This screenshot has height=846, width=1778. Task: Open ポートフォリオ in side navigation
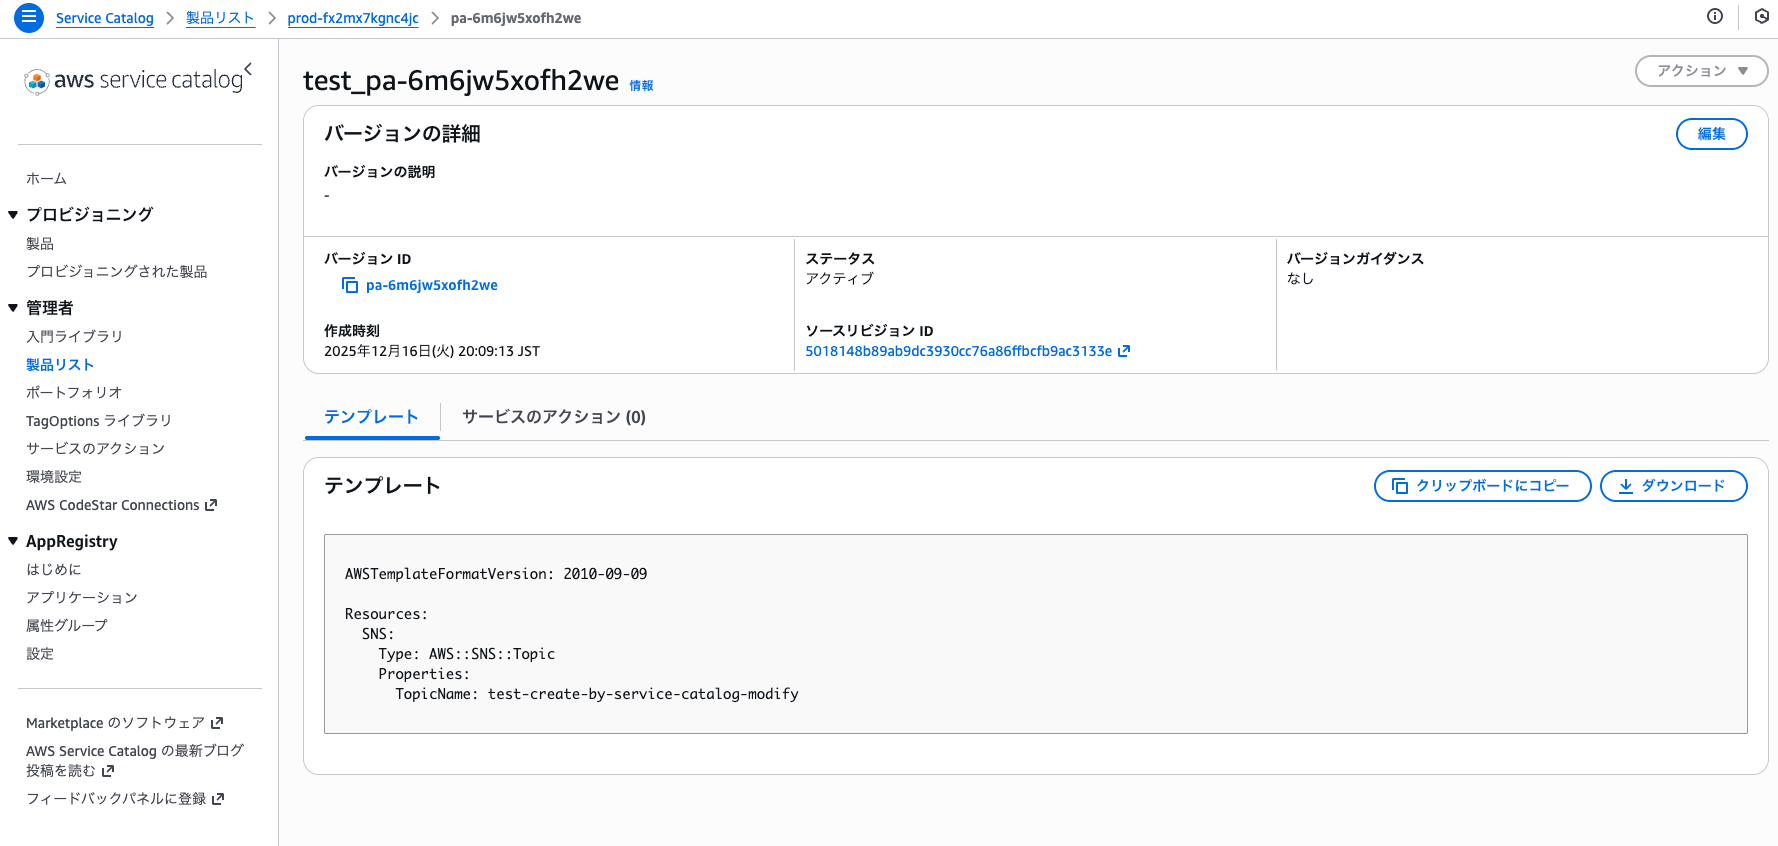click(74, 392)
